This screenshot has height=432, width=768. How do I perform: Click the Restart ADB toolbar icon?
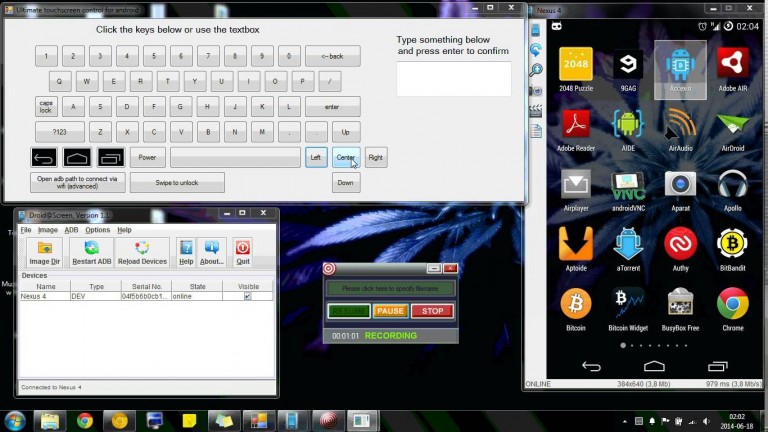click(x=91, y=249)
